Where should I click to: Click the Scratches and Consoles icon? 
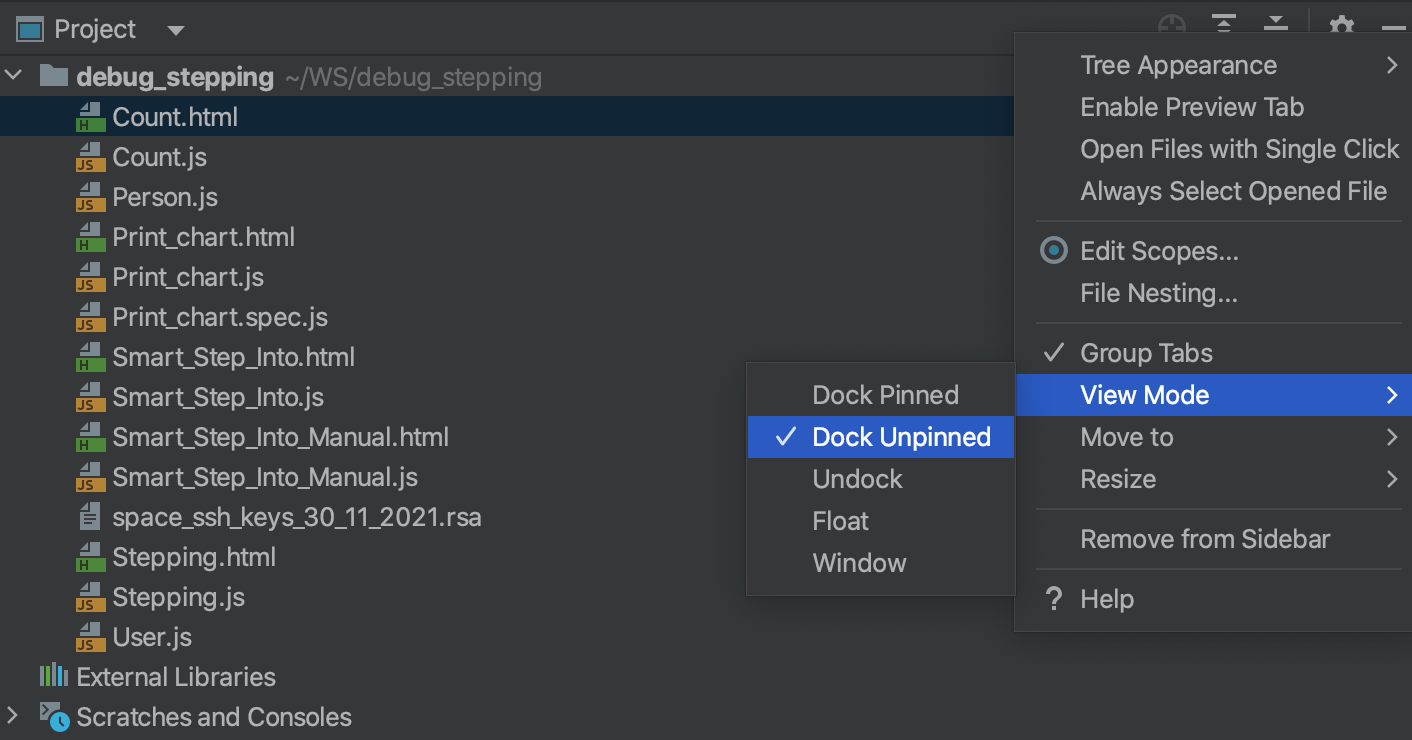coord(52,716)
